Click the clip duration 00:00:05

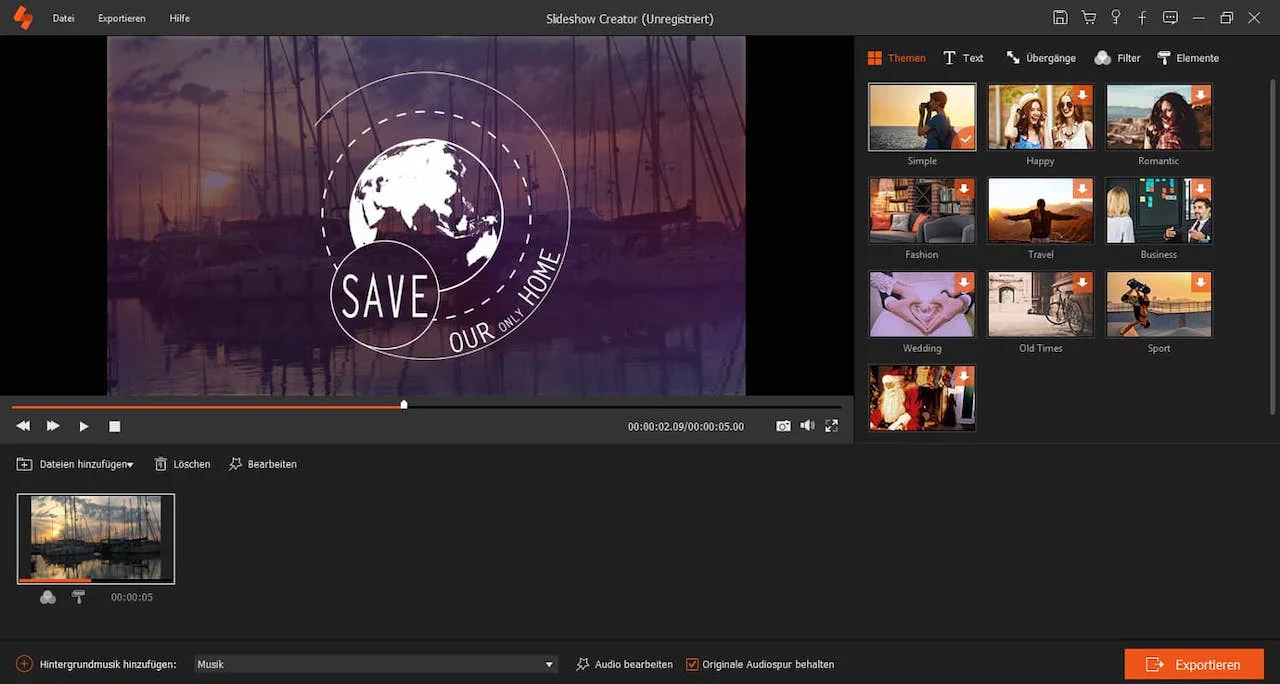click(132, 597)
